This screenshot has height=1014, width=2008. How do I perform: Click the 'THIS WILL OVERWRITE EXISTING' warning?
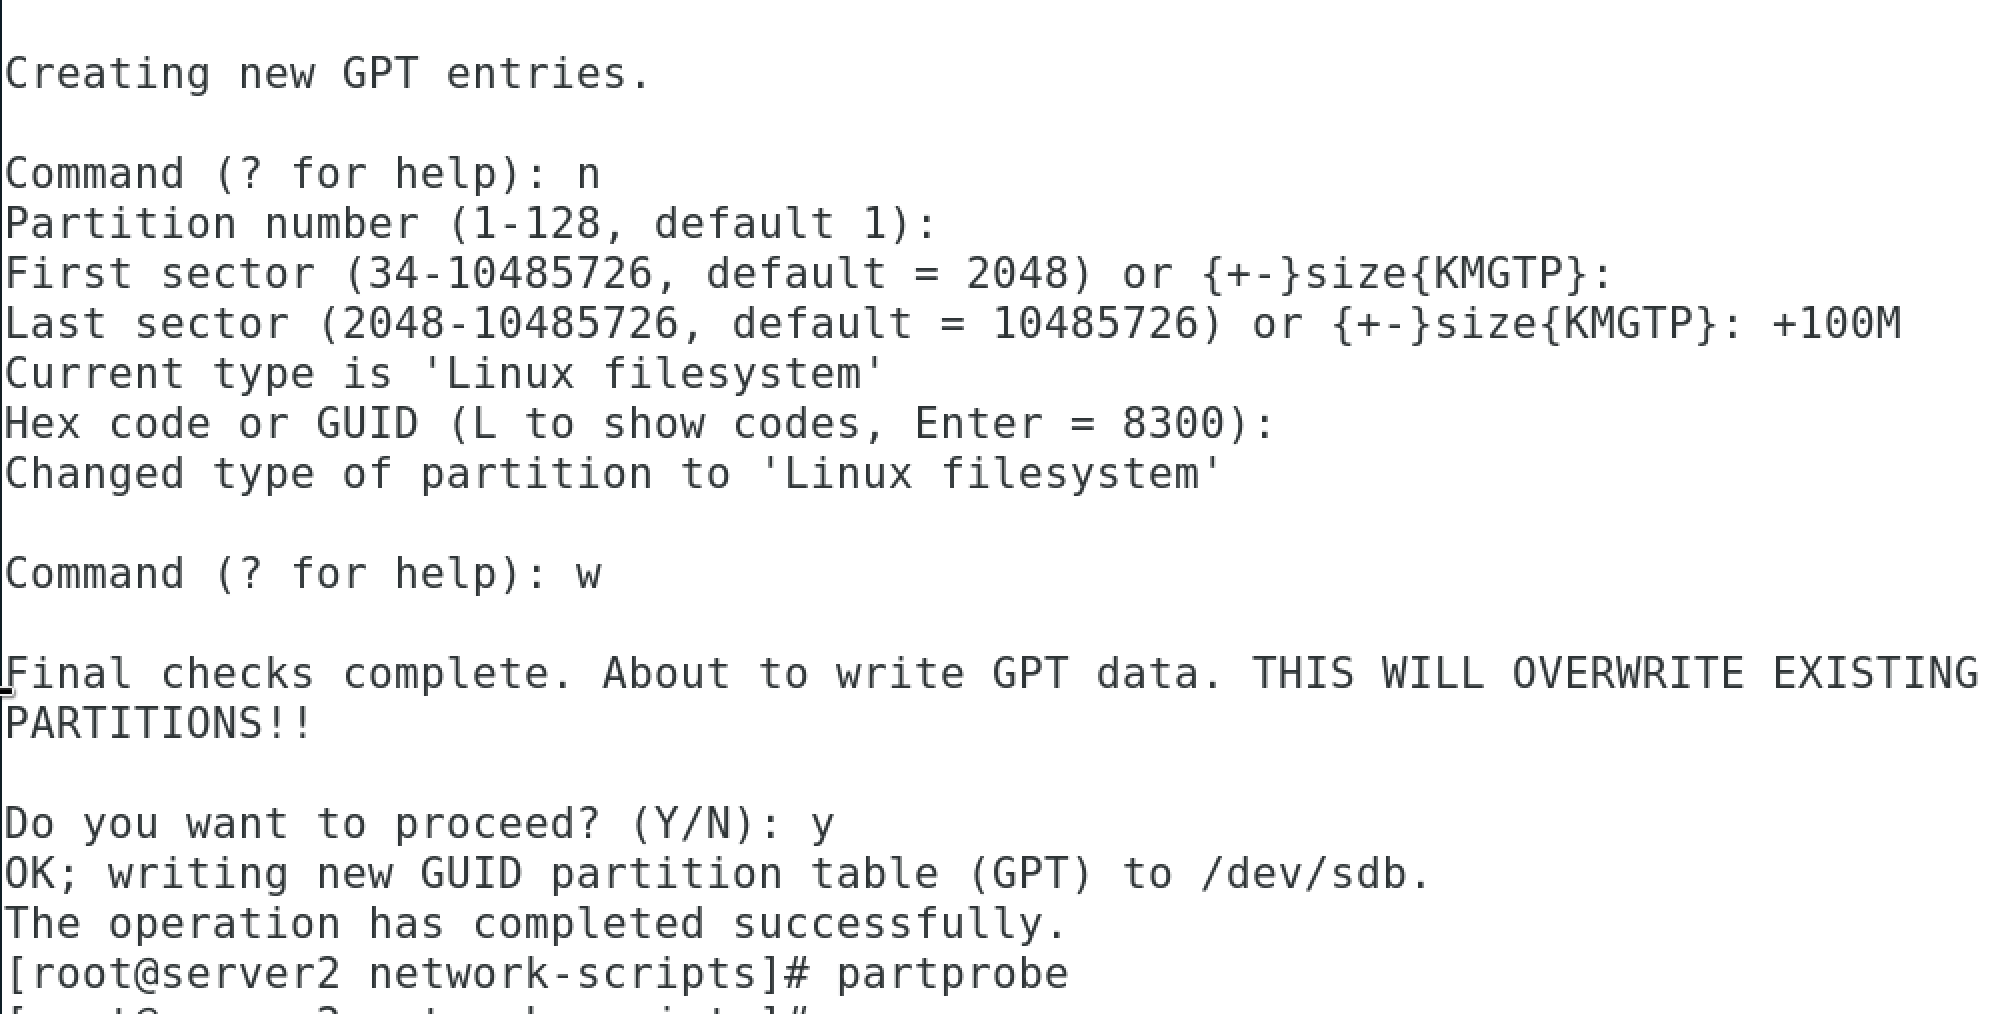[1615, 674]
